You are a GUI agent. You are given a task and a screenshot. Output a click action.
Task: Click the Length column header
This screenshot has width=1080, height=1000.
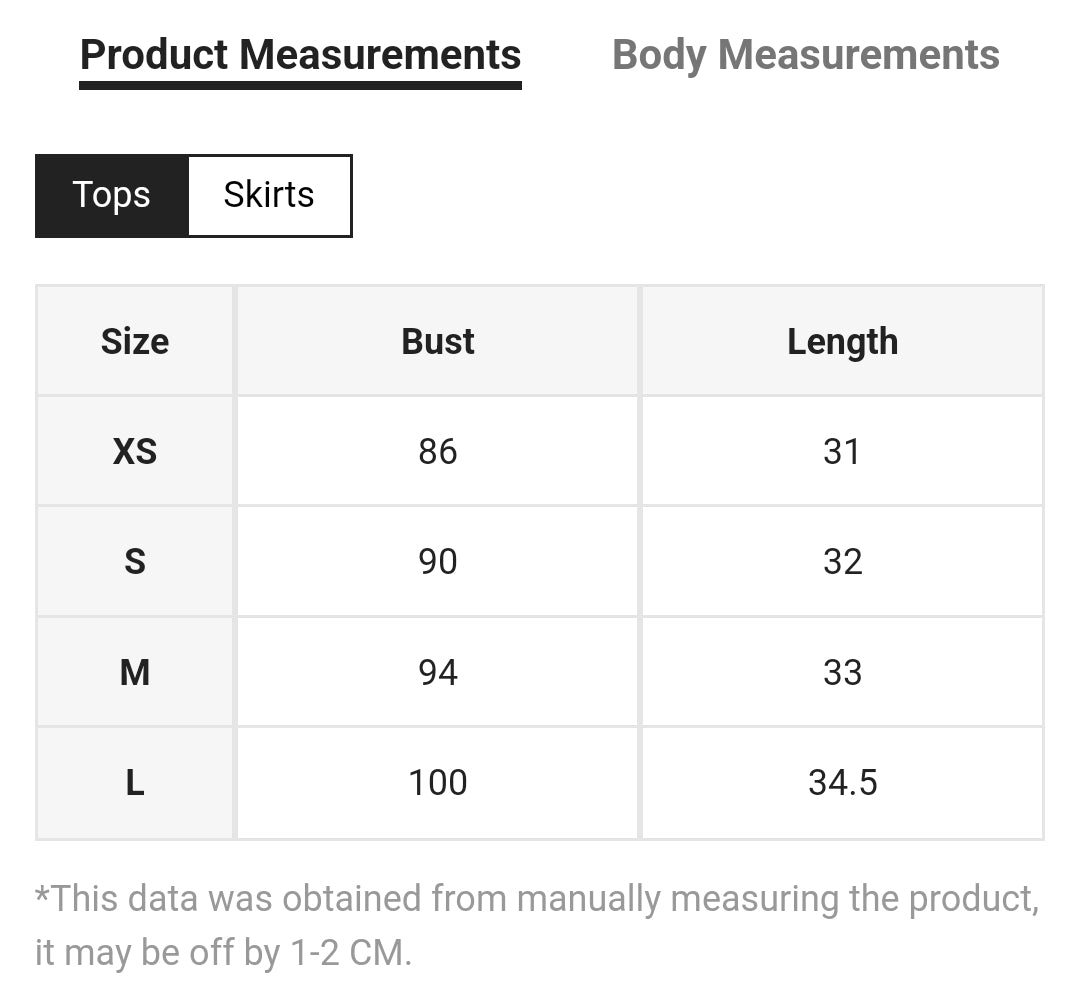click(x=842, y=342)
